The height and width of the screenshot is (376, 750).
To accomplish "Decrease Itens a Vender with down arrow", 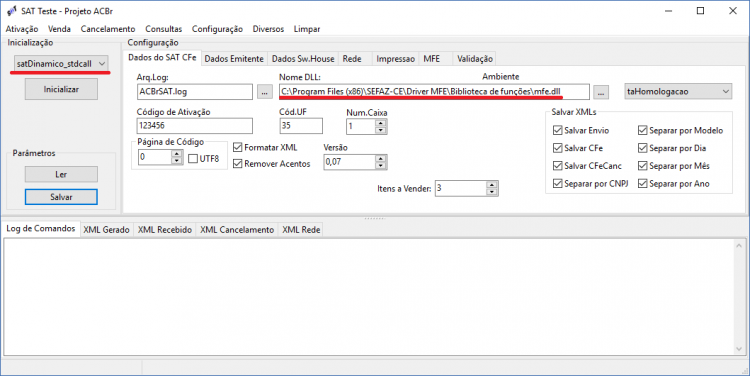I will pyautogui.click(x=492, y=192).
